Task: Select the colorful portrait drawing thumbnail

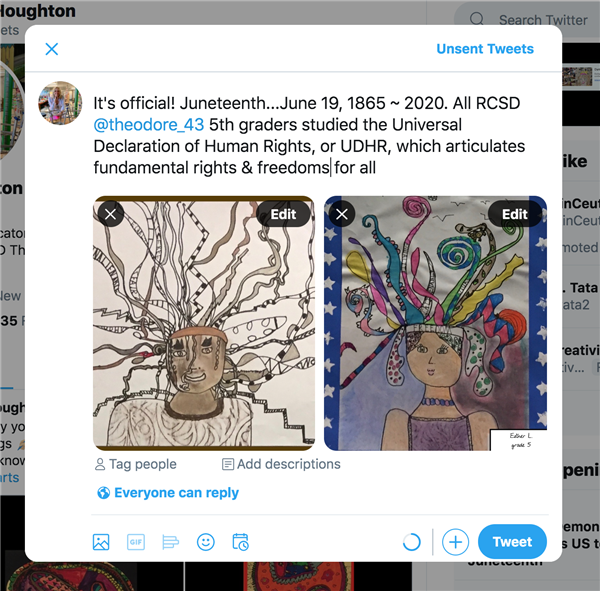Action: click(435, 323)
